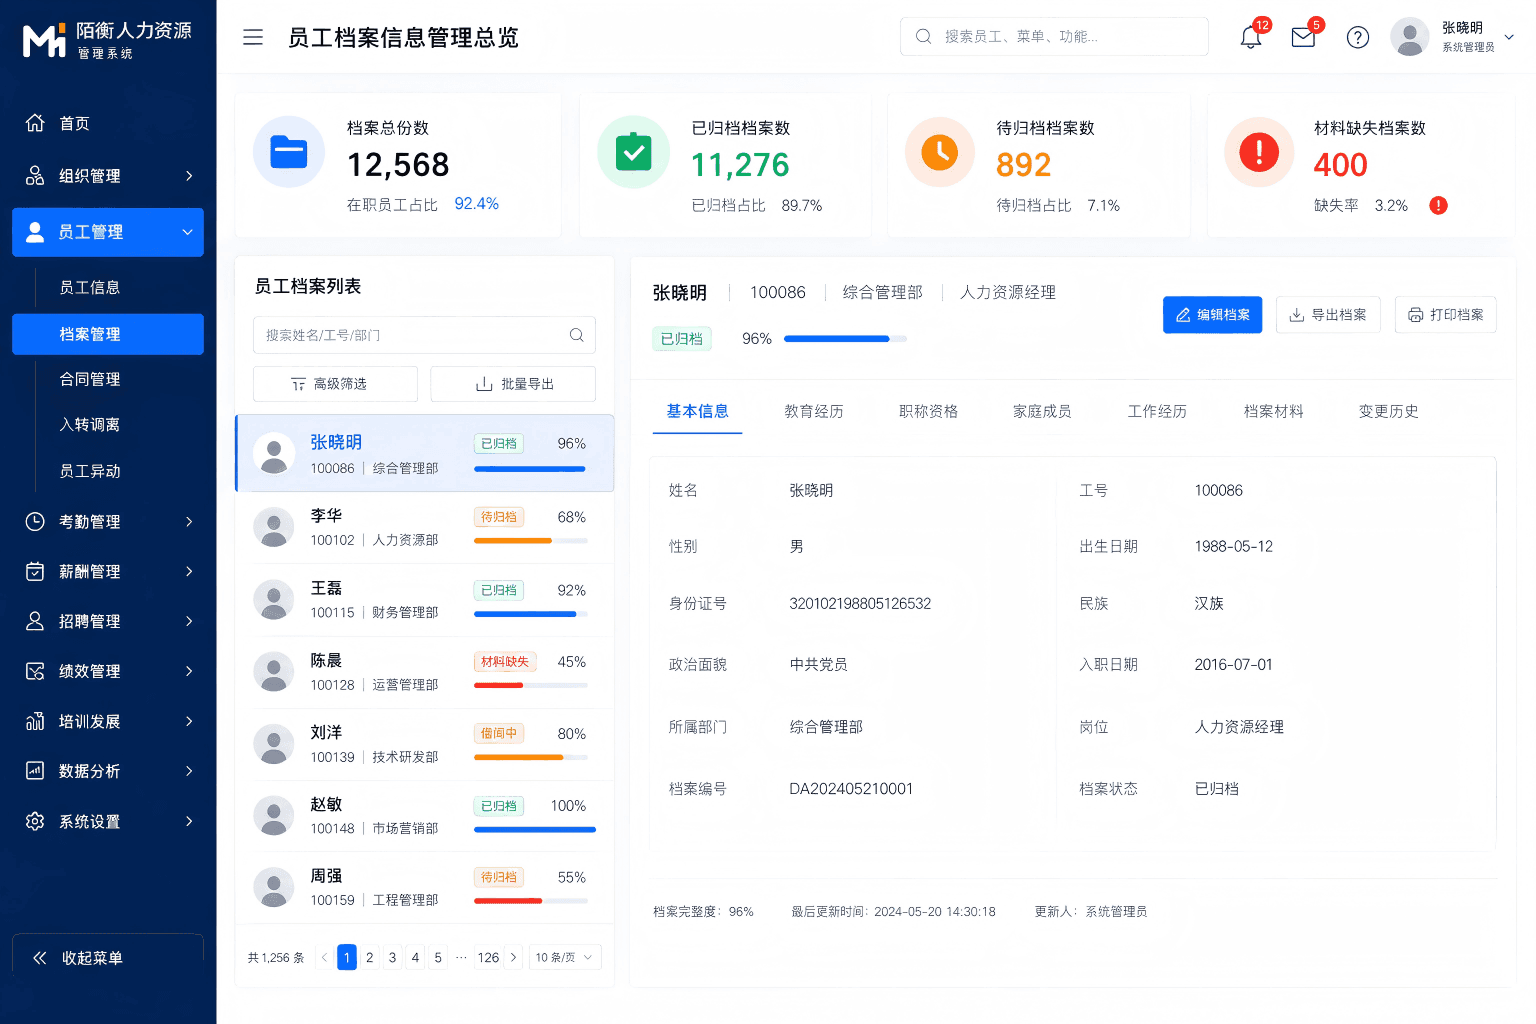Click the search magnifier in 员工档案列表
Viewport: 1536px width, 1024px height.
577,335
